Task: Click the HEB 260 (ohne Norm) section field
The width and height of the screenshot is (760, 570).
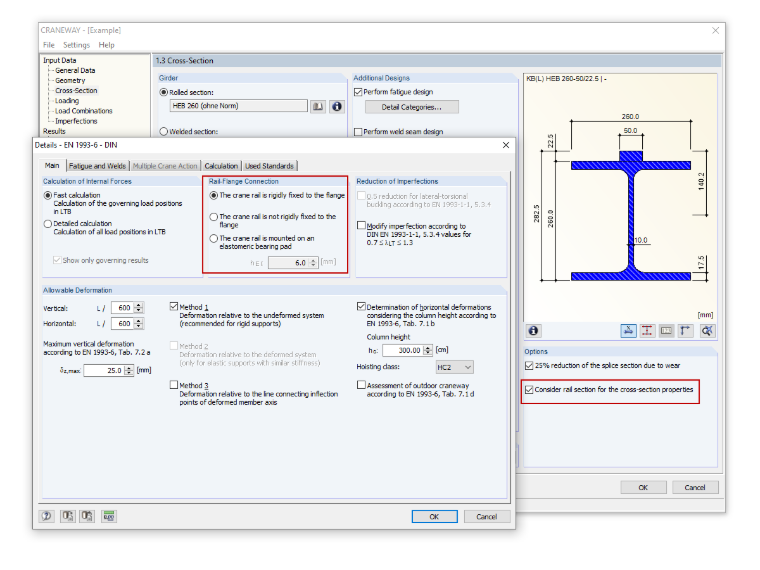Action: click(x=238, y=106)
